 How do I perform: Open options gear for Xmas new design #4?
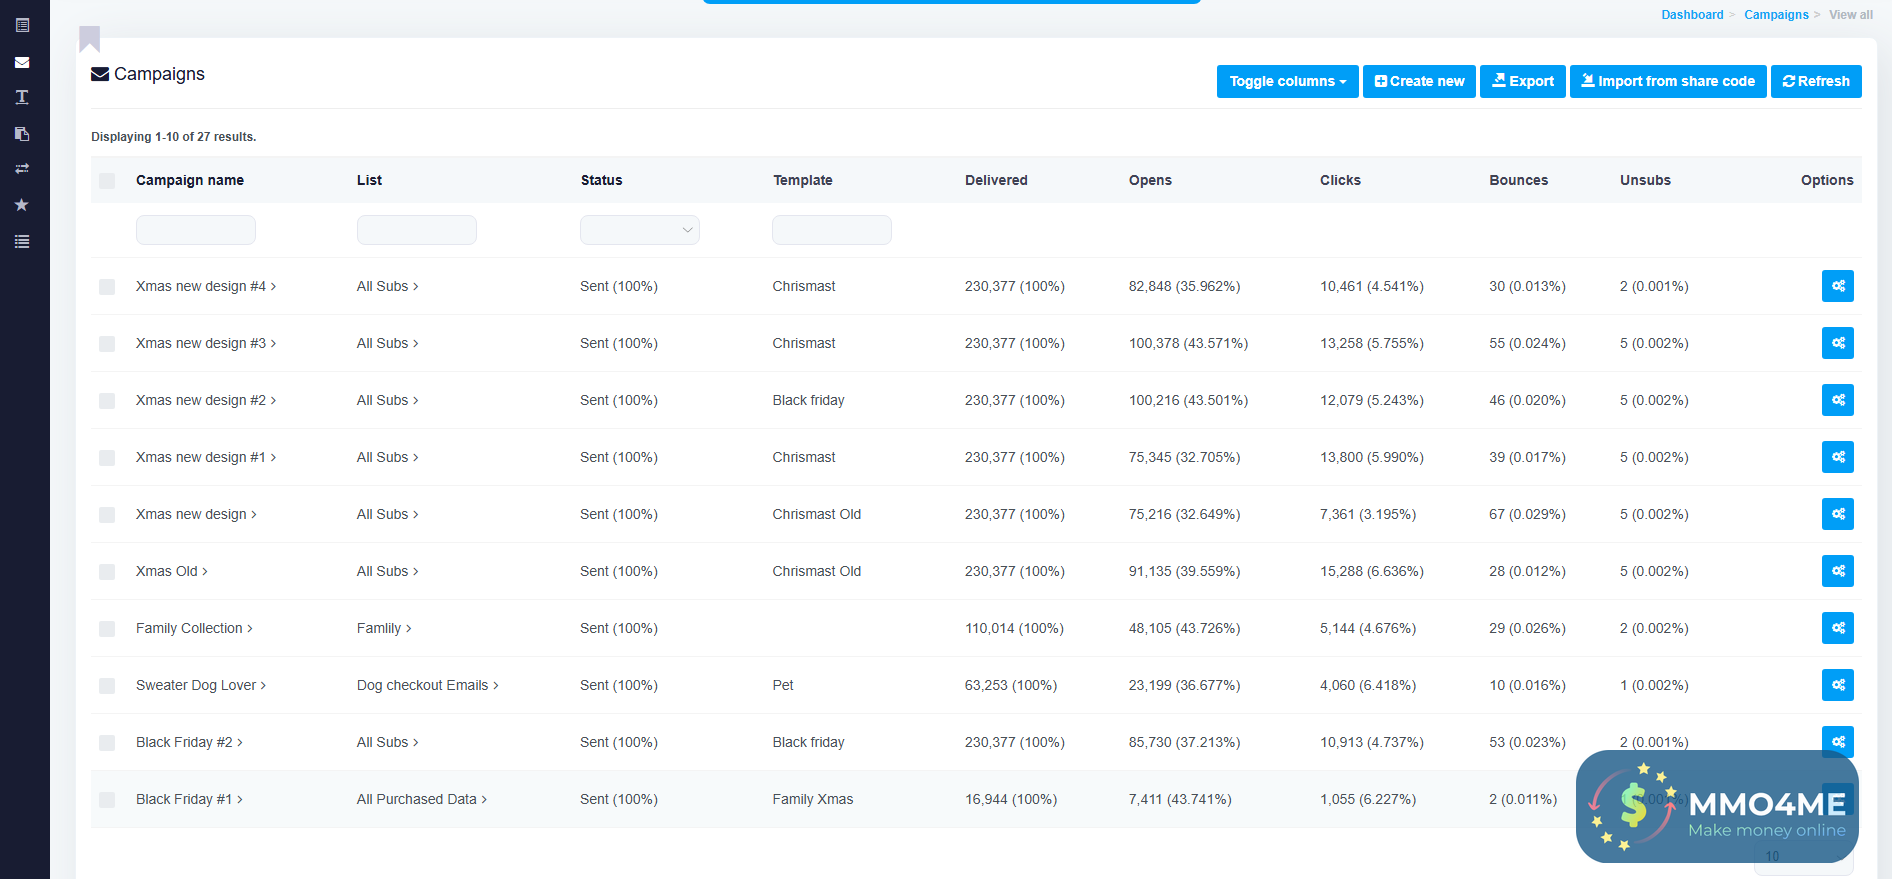(1837, 286)
